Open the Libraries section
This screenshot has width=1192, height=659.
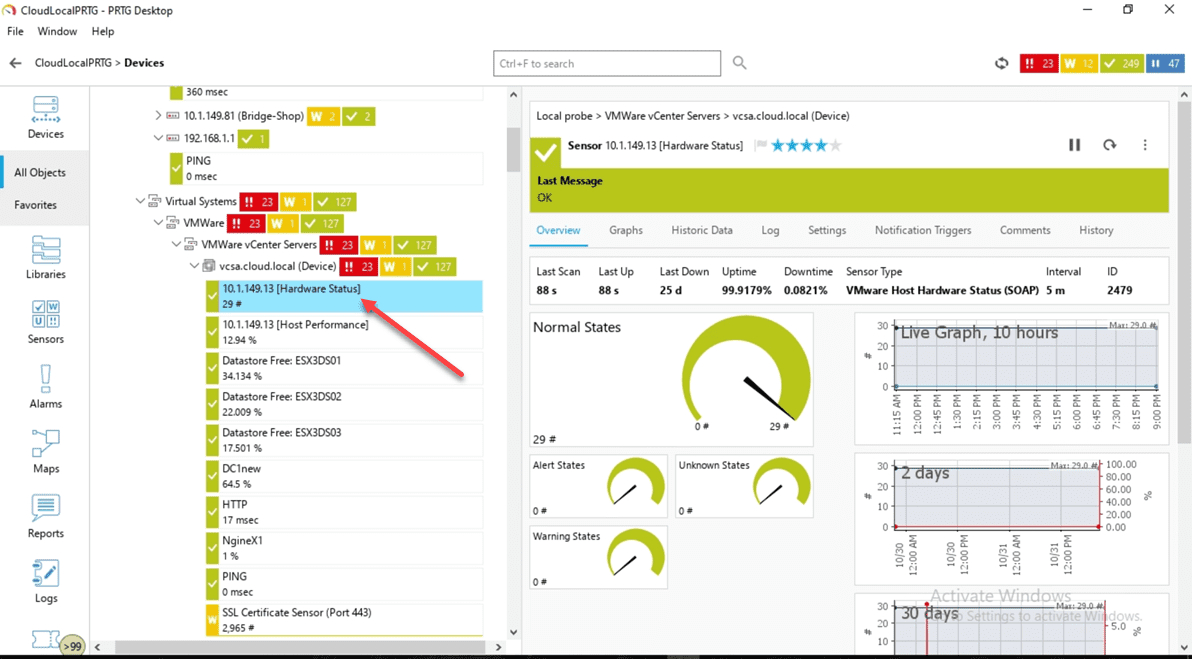coord(46,257)
